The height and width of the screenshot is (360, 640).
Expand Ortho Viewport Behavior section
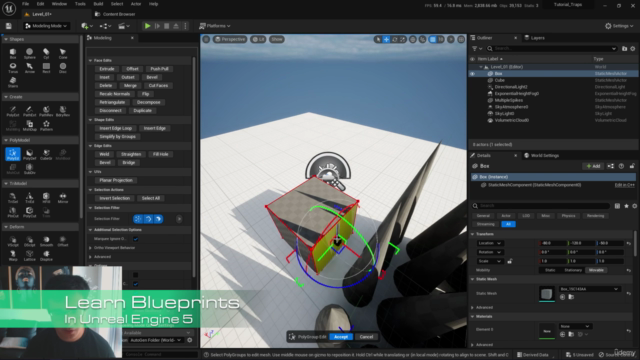[90, 248]
